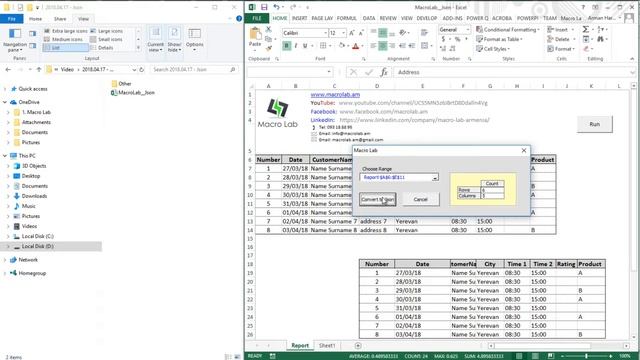Click the formula bar checkmark Enter icon
640x360 pixels.
click(x=369, y=72)
